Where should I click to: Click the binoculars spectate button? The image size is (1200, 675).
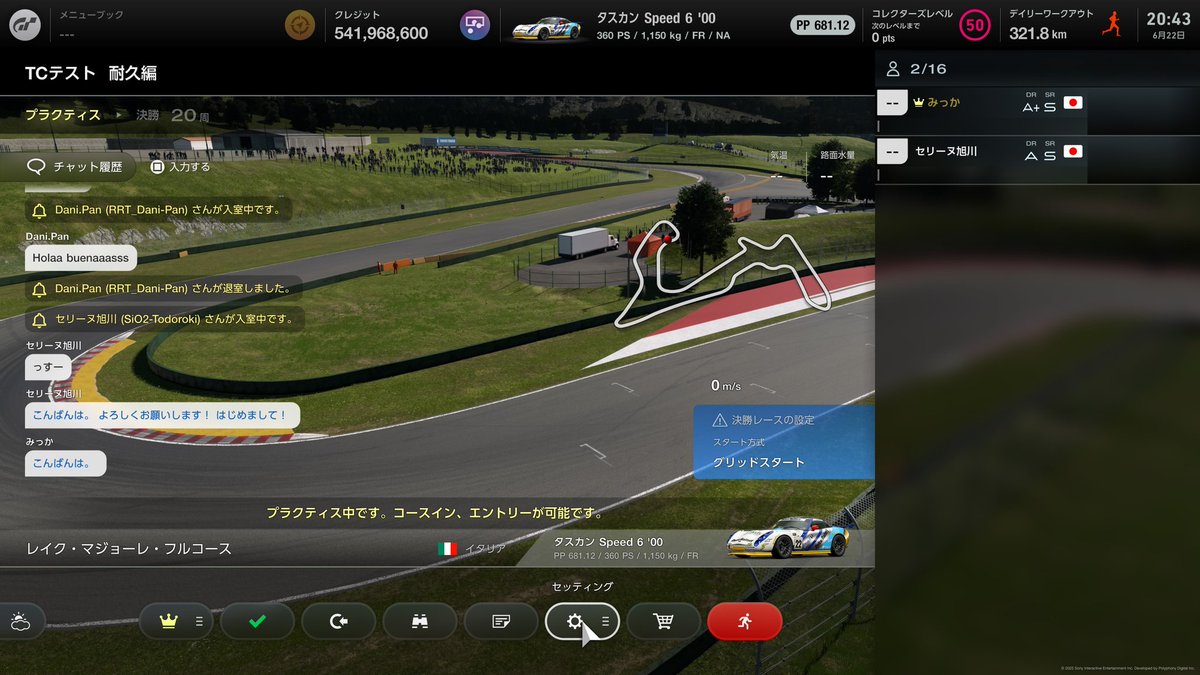pos(420,621)
